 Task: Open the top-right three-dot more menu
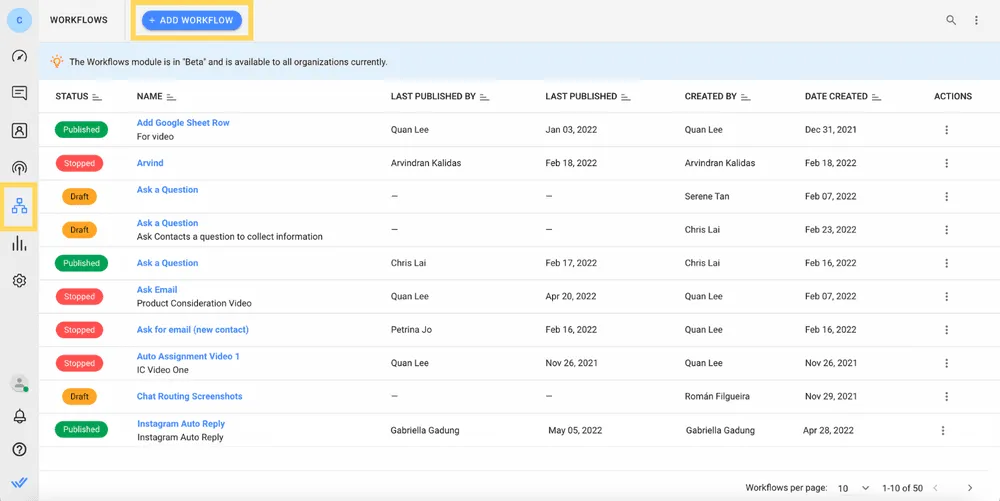point(976,20)
